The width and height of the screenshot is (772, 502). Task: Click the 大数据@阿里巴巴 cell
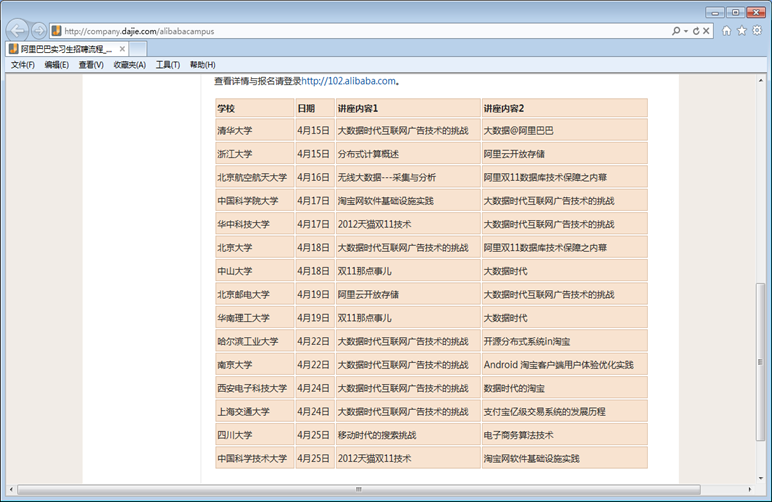(x=565, y=130)
